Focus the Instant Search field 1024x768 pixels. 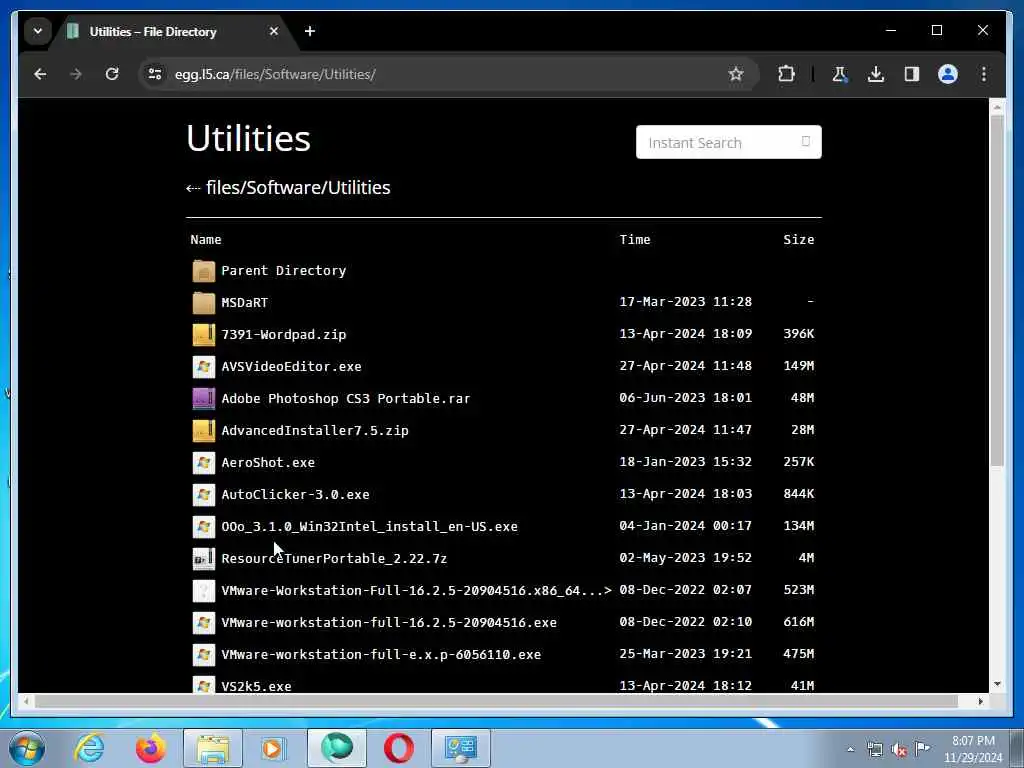pos(729,142)
